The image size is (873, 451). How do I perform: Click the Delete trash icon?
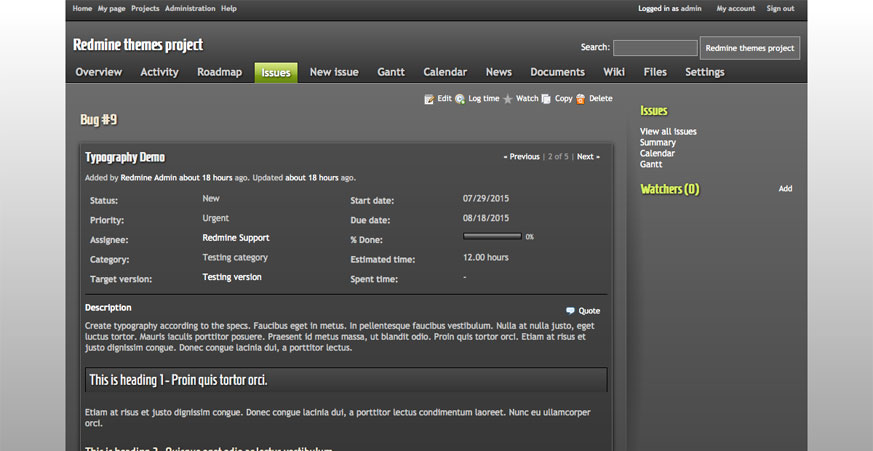coord(581,99)
